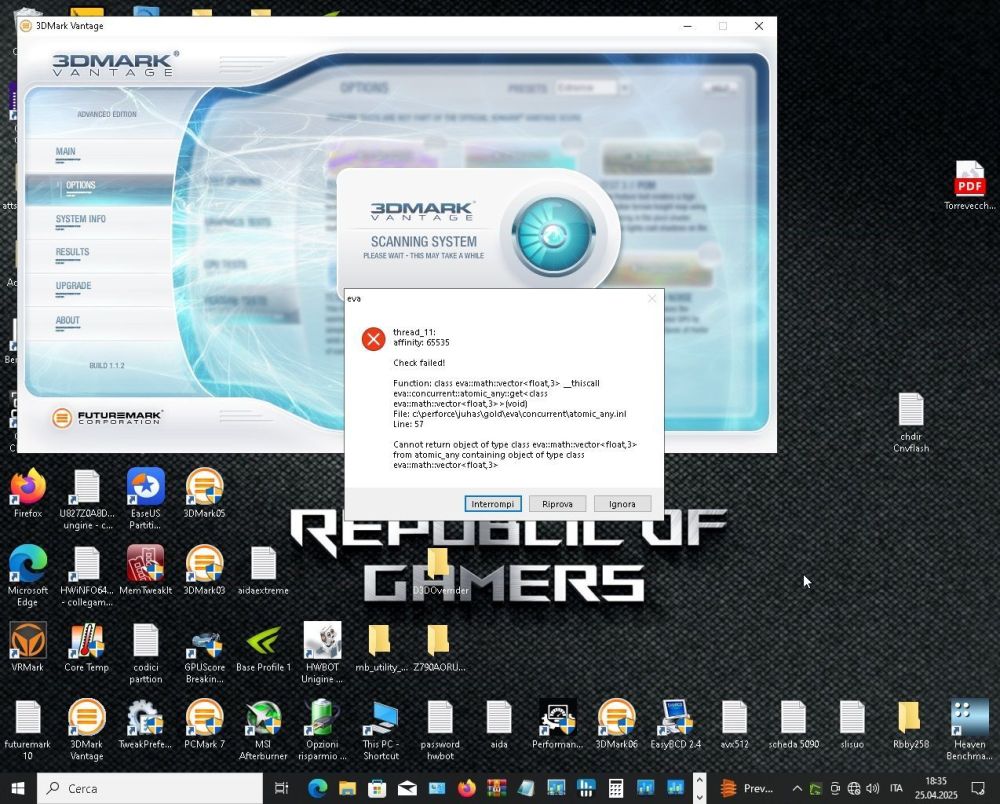1000x804 pixels.
Task: Select the 3DMark05 desktop shortcut
Action: (x=204, y=494)
